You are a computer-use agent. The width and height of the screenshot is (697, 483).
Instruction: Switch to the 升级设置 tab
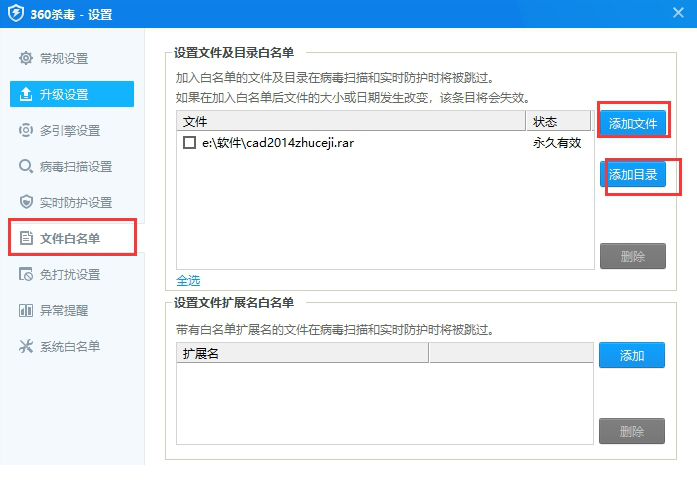72,94
